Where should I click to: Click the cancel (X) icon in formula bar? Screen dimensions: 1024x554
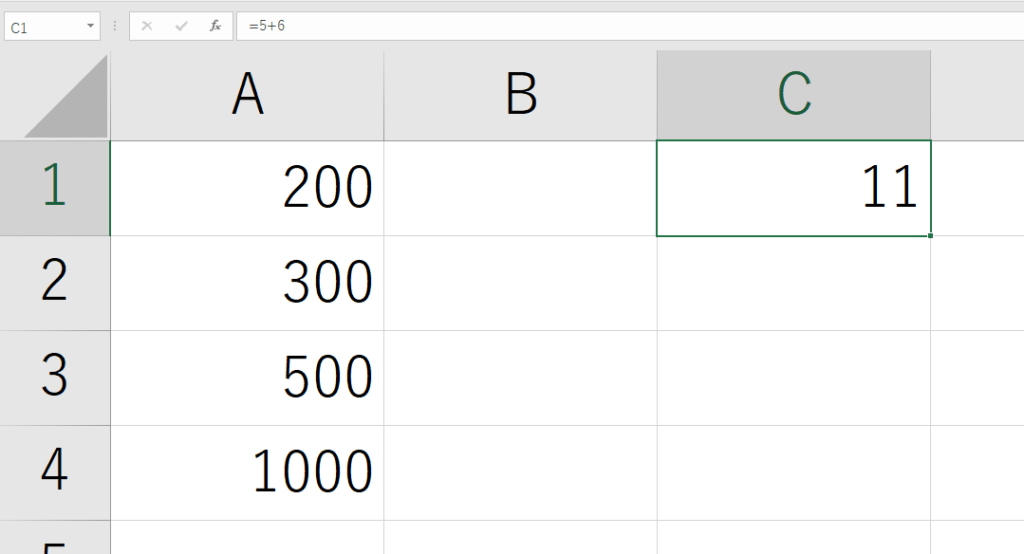tap(147, 26)
